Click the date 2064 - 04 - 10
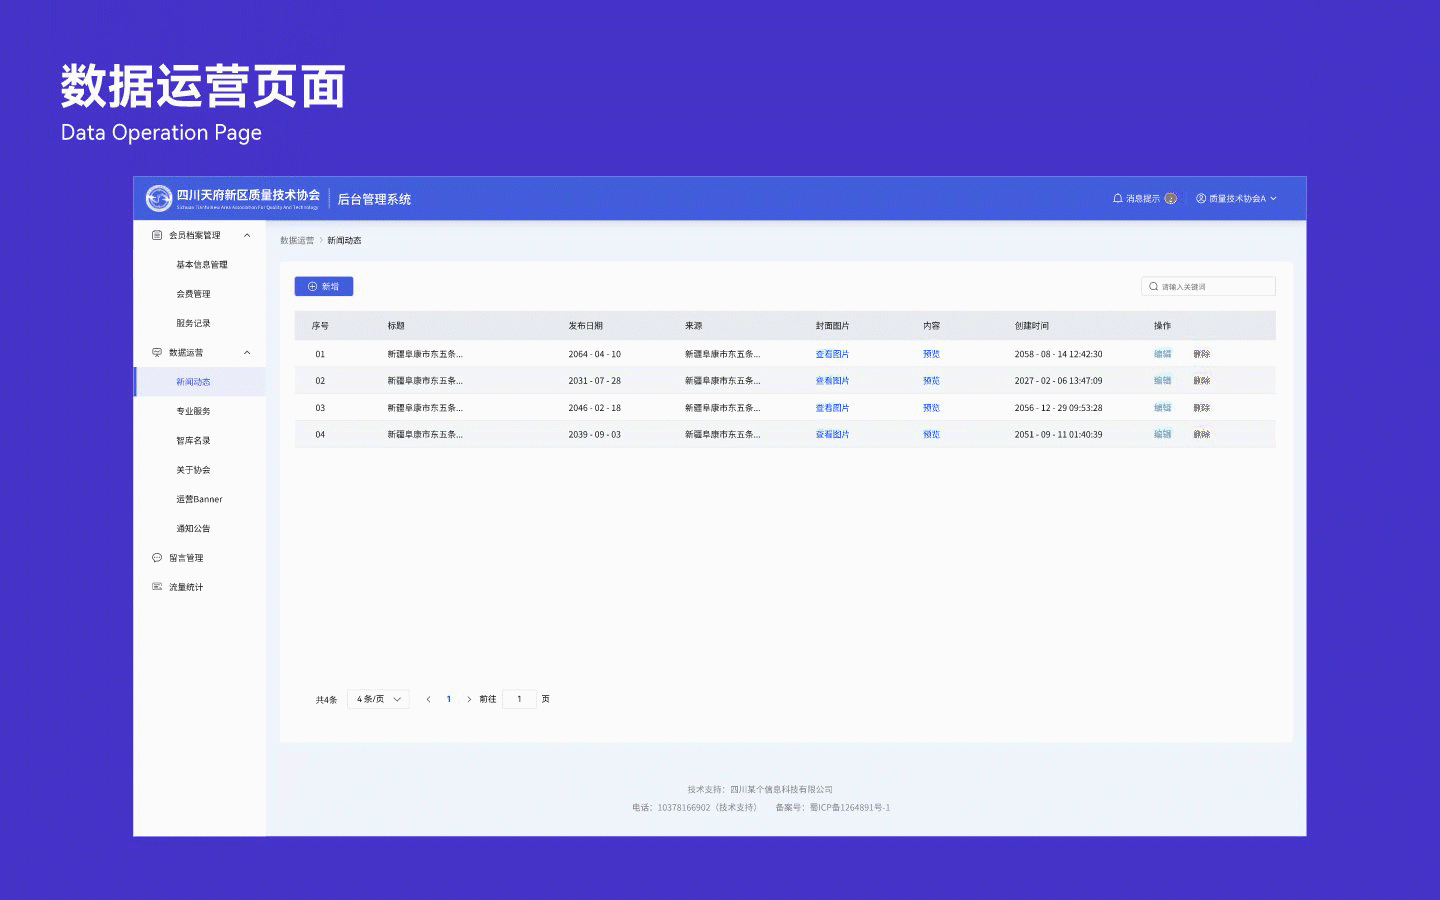Screen dimensions: 1440x900 594,354
